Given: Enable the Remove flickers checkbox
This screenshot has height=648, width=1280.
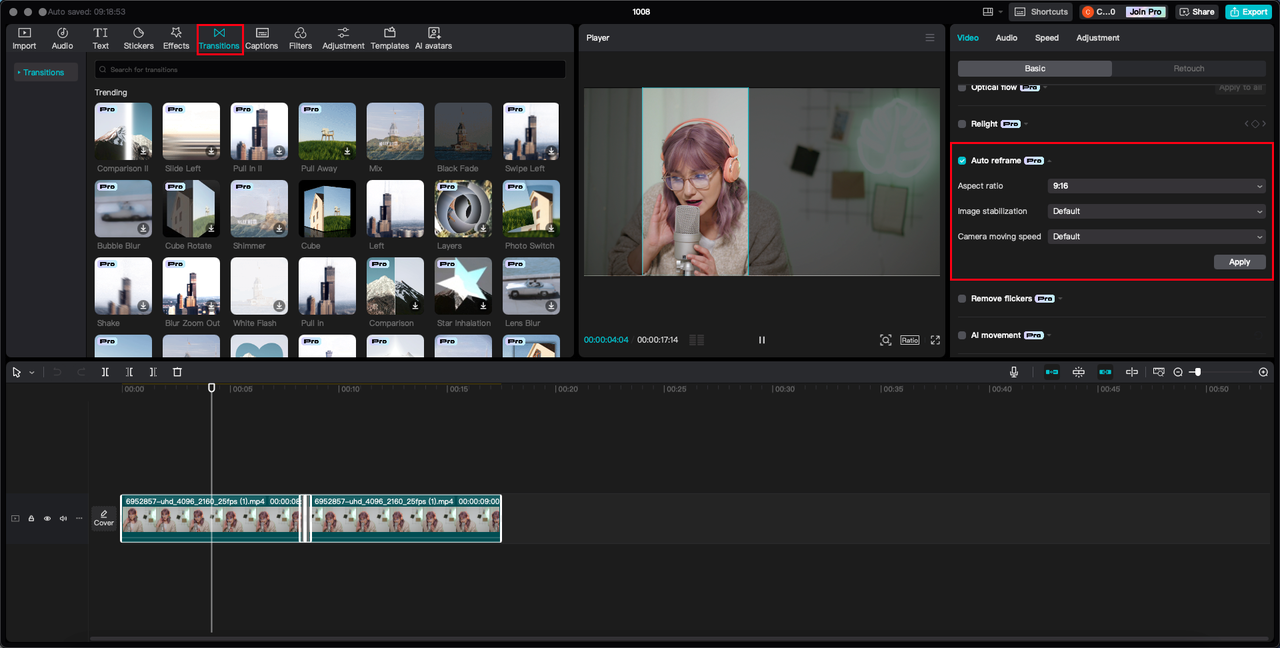Looking at the screenshot, I should tap(962, 299).
